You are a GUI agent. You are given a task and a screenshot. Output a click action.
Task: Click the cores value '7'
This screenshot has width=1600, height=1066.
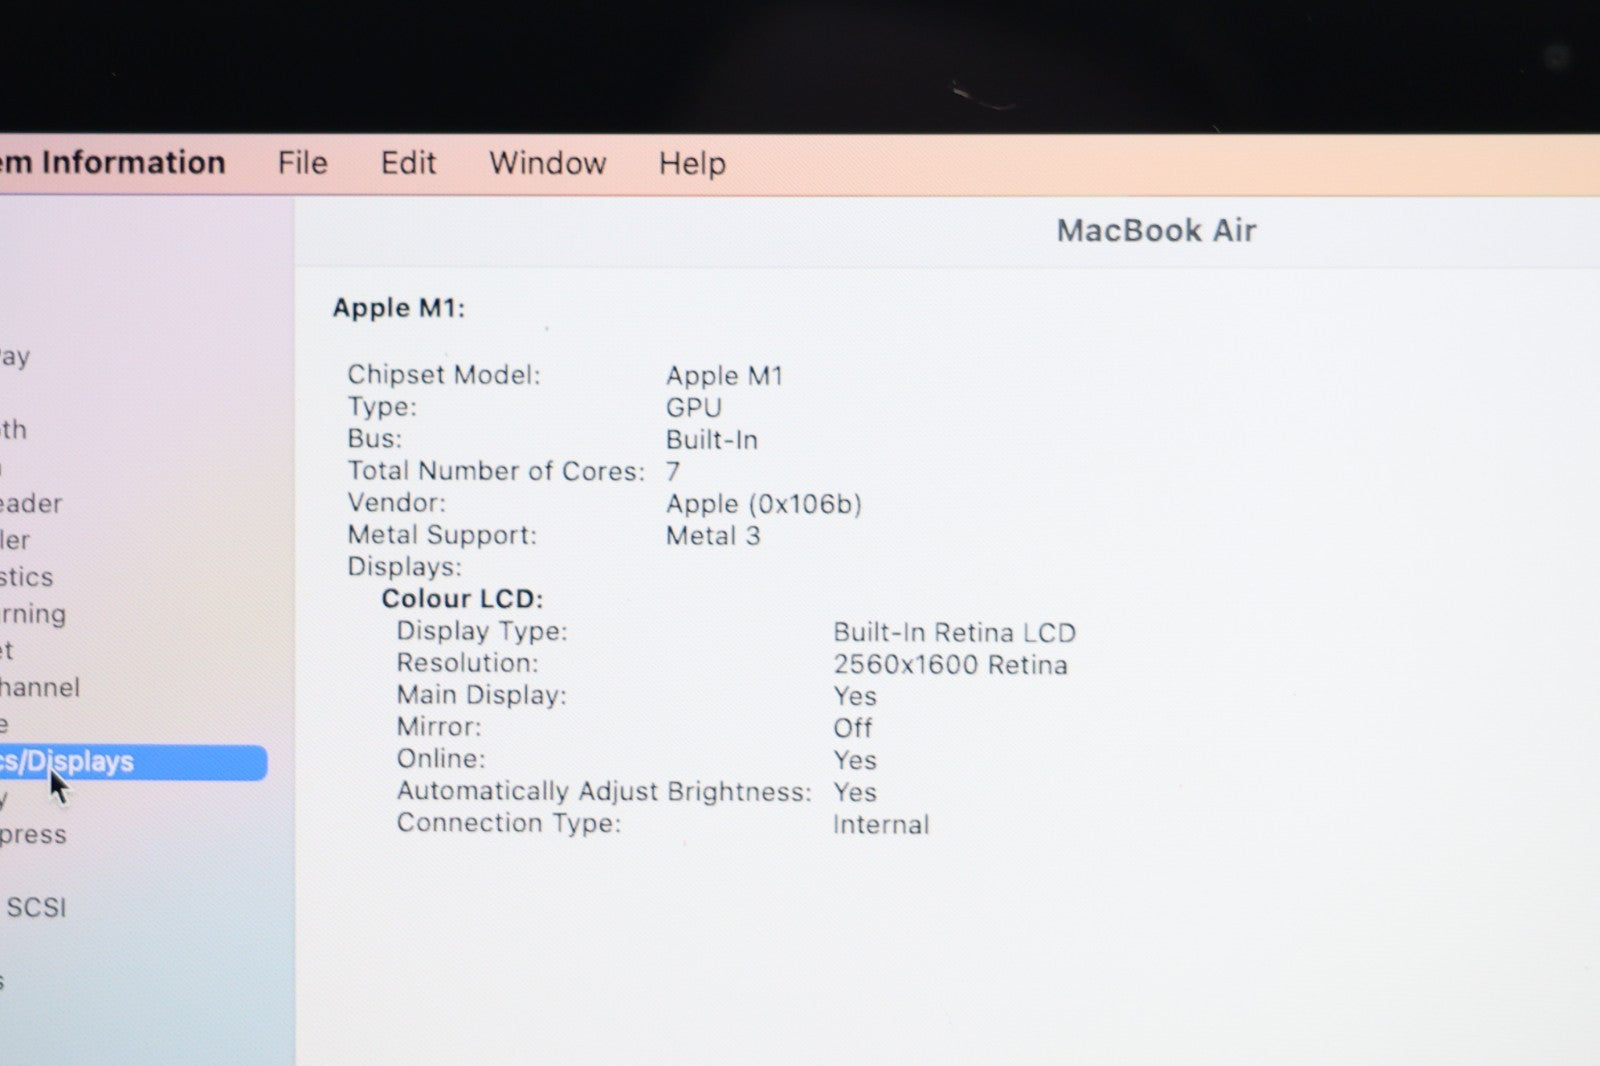pos(673,471)
